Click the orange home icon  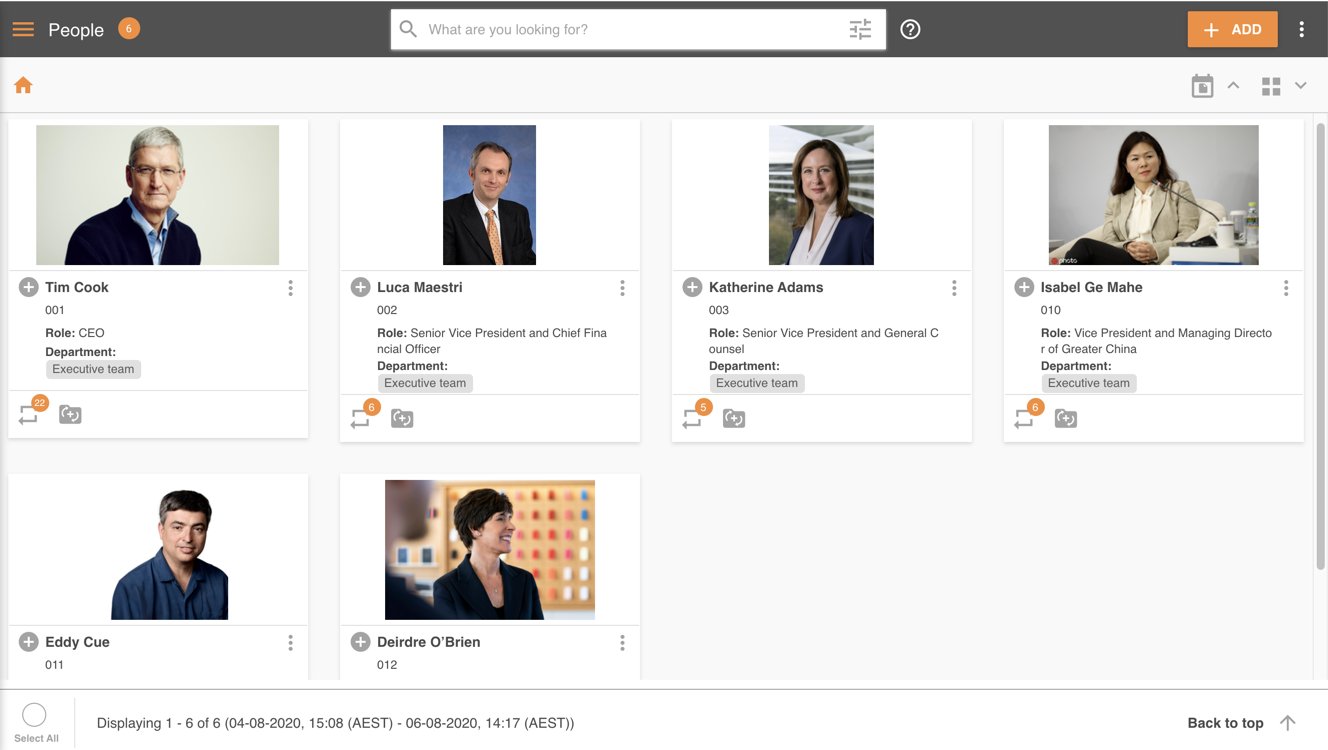(x=23, y=86)
